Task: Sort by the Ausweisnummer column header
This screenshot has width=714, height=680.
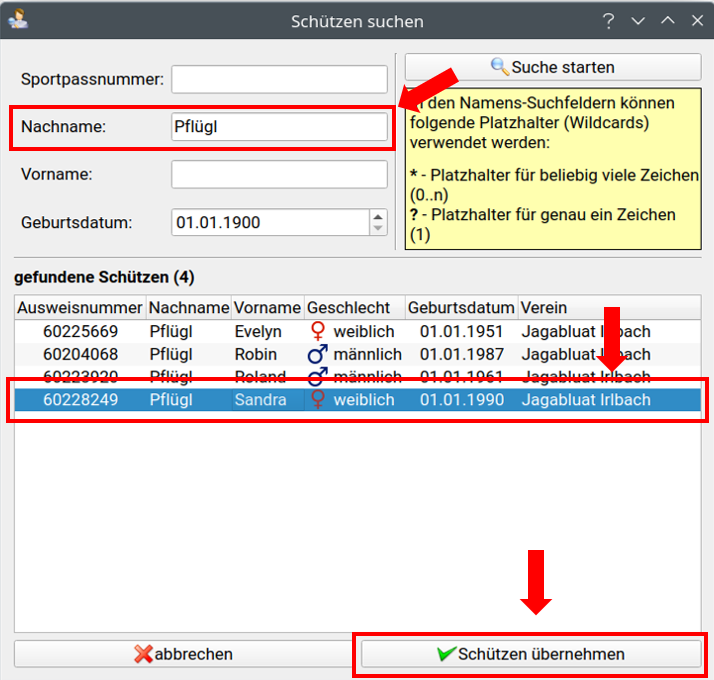Action: tap(80, 307)
